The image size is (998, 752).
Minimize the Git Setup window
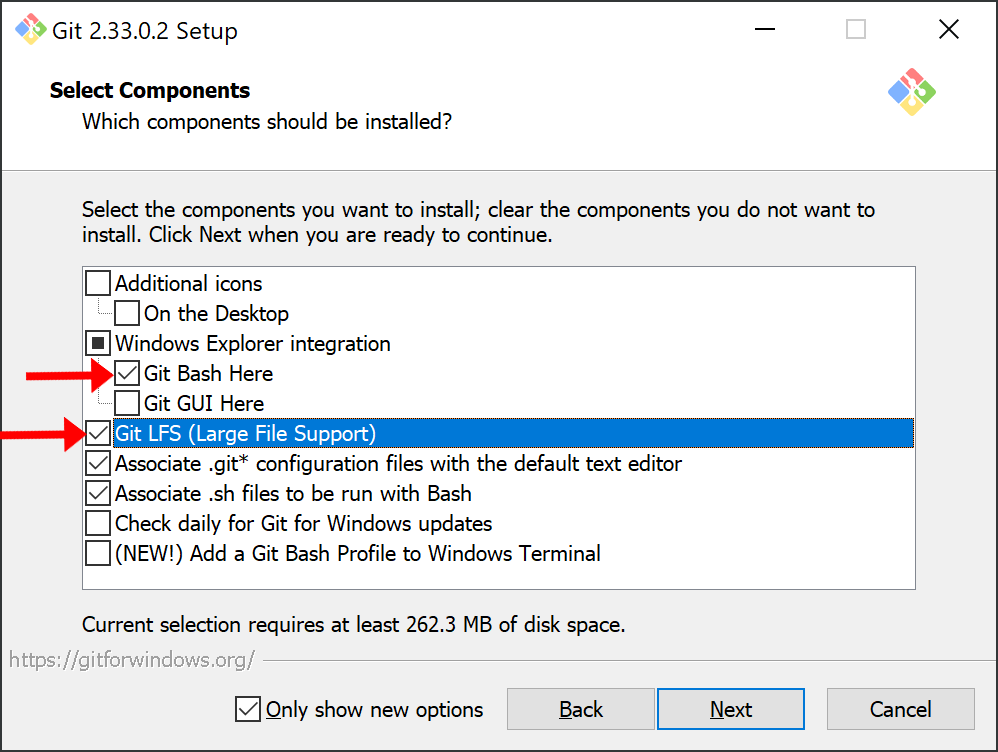(764, 29)
